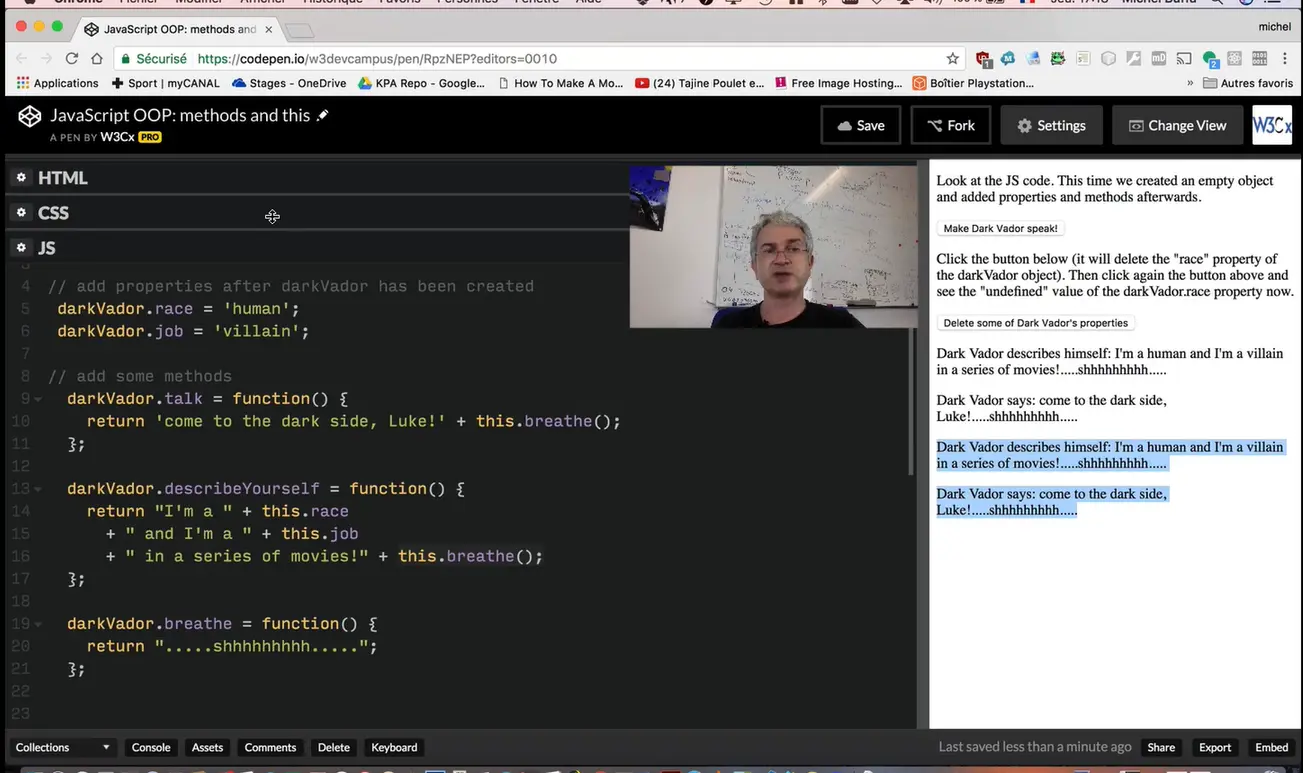This screenshot has width=1303, height=773.
Task: Click the JS editor vertical scrollbar
Action: (x=911, y=400)
